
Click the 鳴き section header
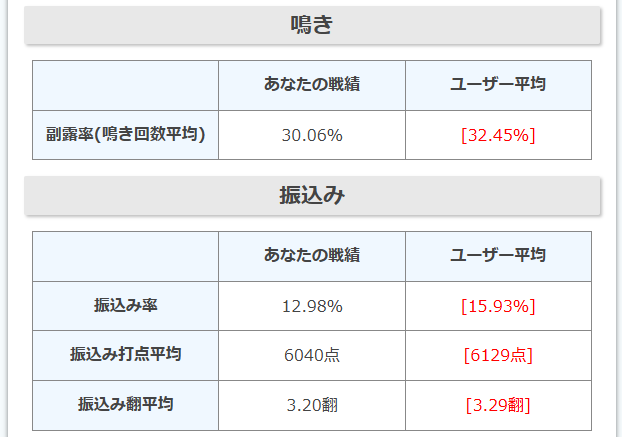click(311, 25)
